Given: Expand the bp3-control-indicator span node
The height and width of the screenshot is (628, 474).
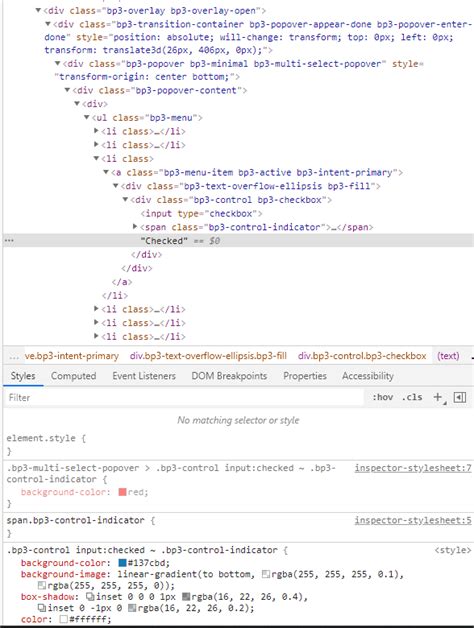Looking at the screenshot, I should 135,226.
